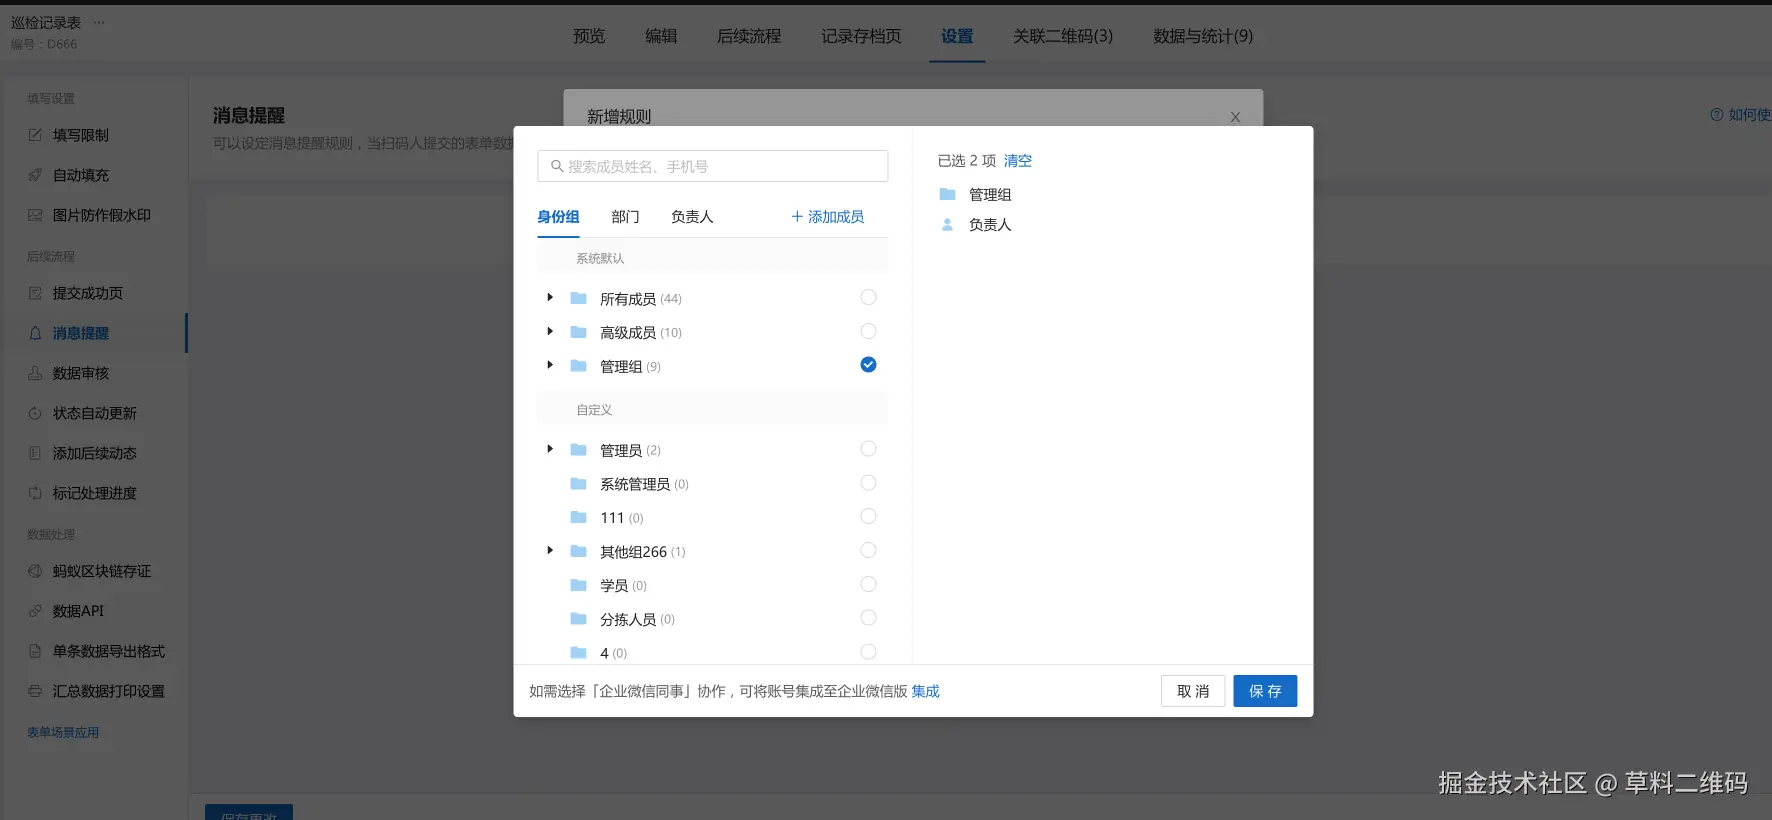This screenshot has height=820, width=1772.
Task: Open the 关联二维码(3) tab
Action: click(1063, 36)
